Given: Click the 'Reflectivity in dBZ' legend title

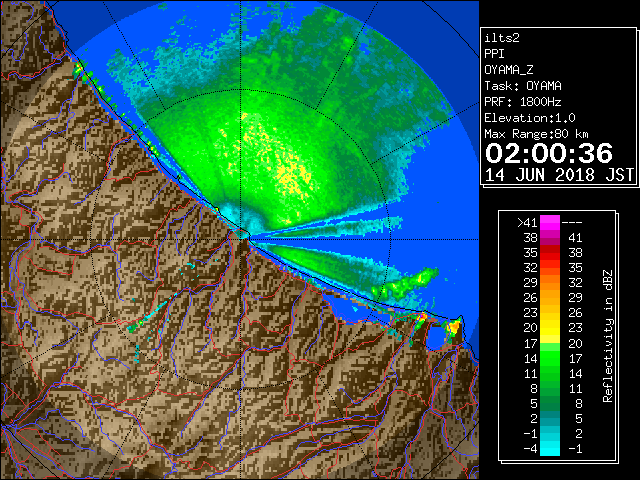Looking at the screenshot, I should (x=608, y=336).
